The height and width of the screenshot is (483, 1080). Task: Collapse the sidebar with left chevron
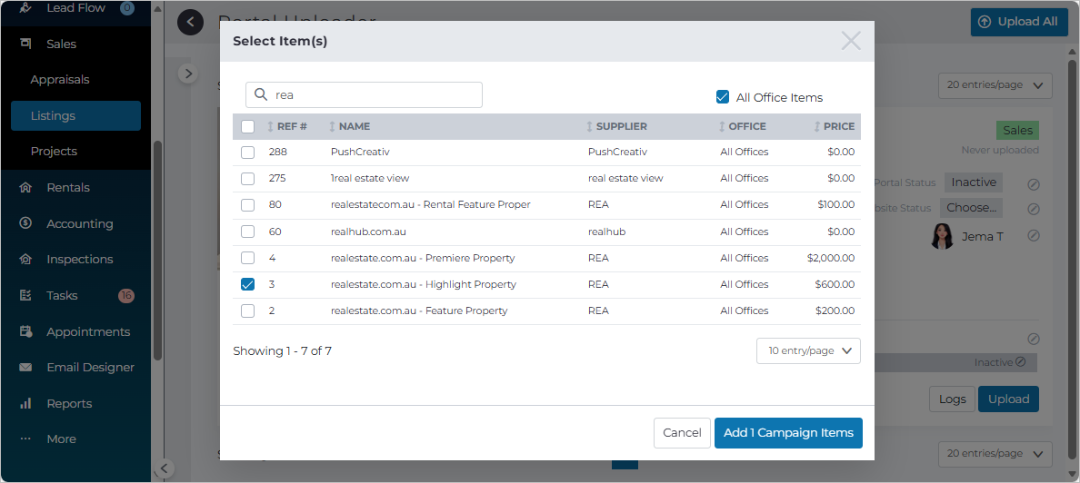click(x=163, y=469)
